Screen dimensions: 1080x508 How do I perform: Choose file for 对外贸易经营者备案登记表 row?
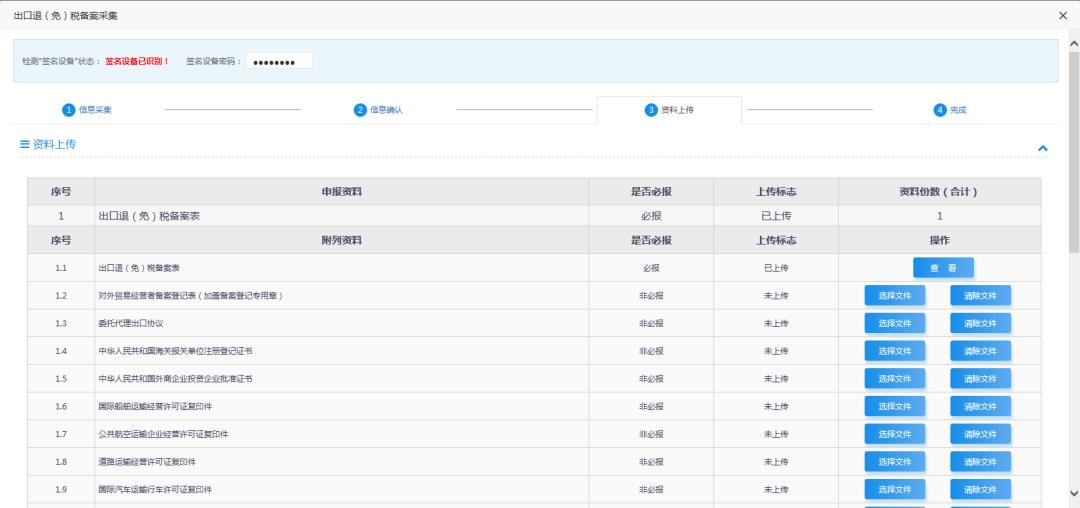tap(895, 295)
